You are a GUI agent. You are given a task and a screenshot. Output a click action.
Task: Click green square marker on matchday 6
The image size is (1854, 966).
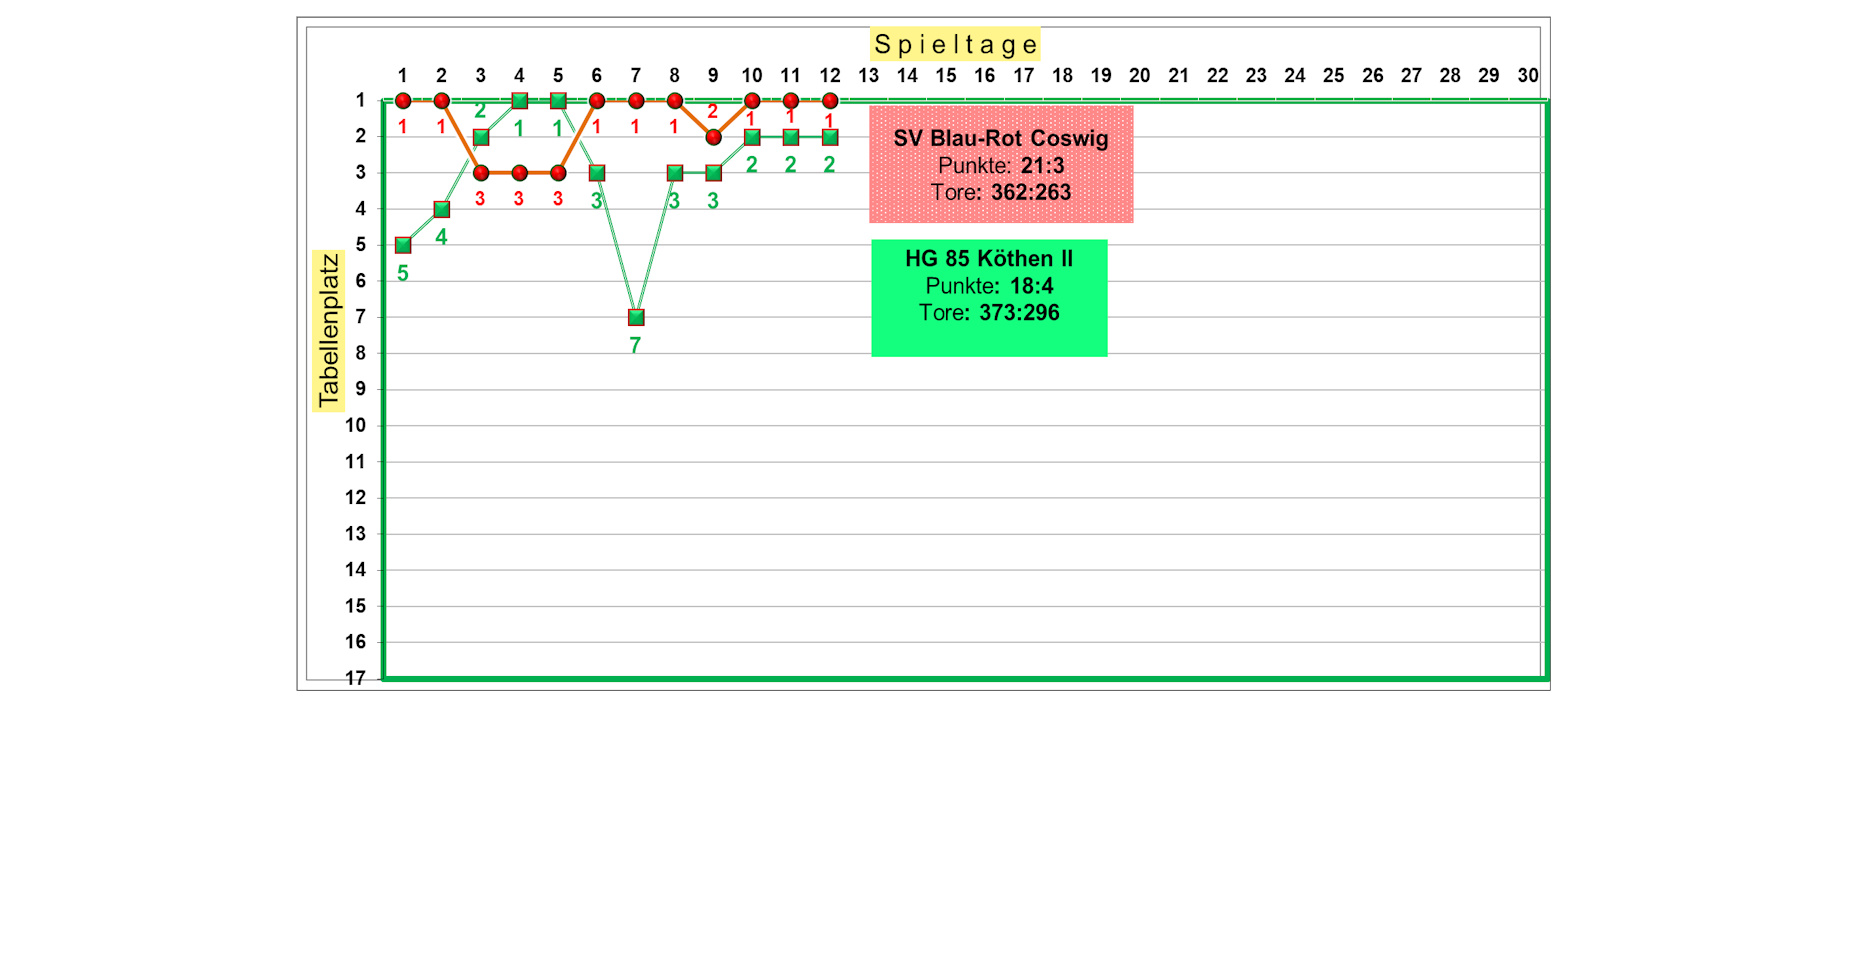click(597, 173)
